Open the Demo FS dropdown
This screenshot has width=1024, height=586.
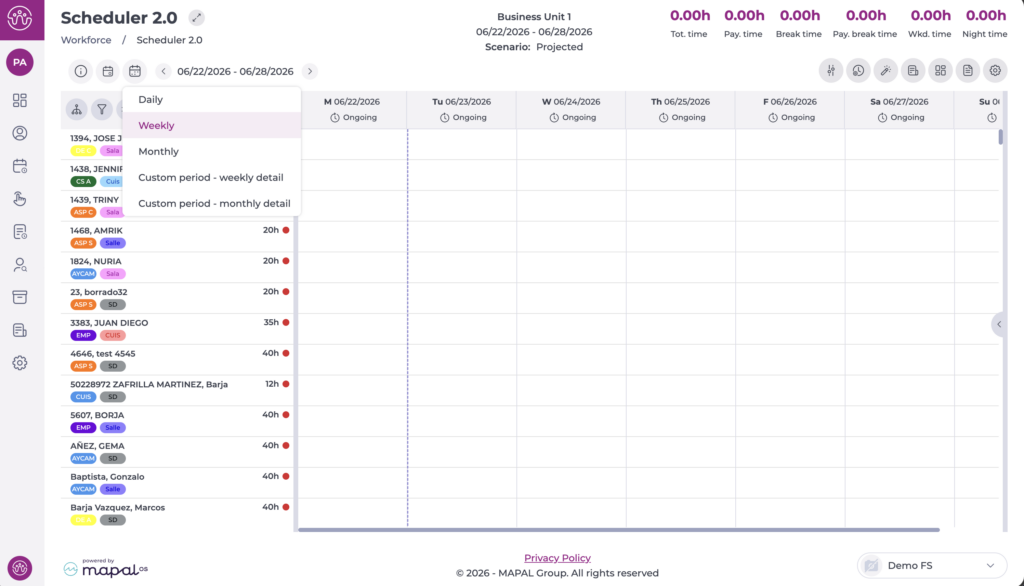click(x=932, y=565)
